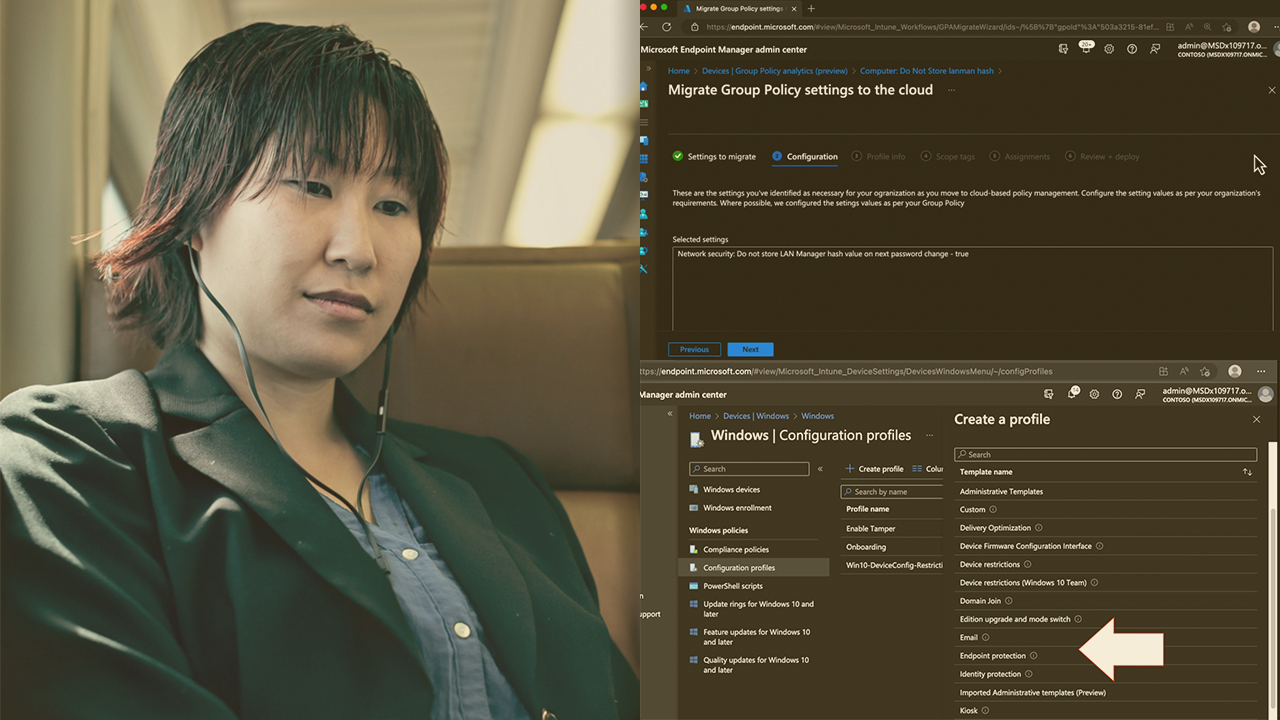This screenshot has height=720, width=1280.
Task: Open settings gear in Migrate Group Policy window
Action: 1109,49
